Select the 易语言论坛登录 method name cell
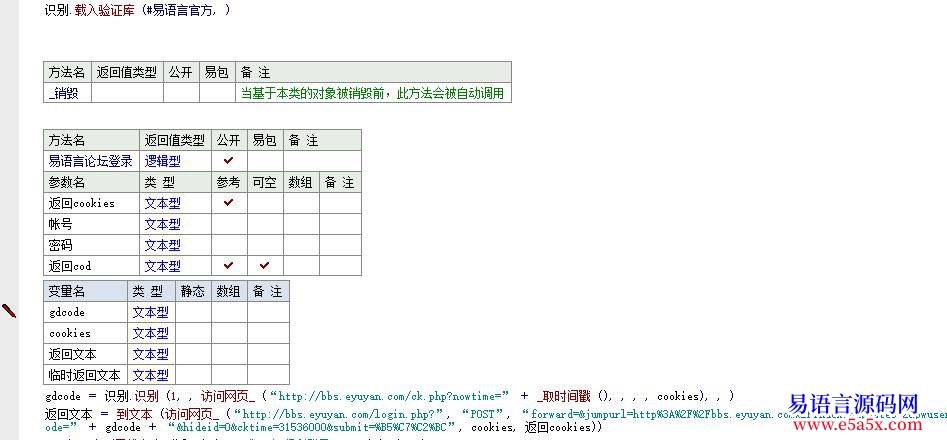The width and height of the screenshot is (947, 440). point(91,161)
